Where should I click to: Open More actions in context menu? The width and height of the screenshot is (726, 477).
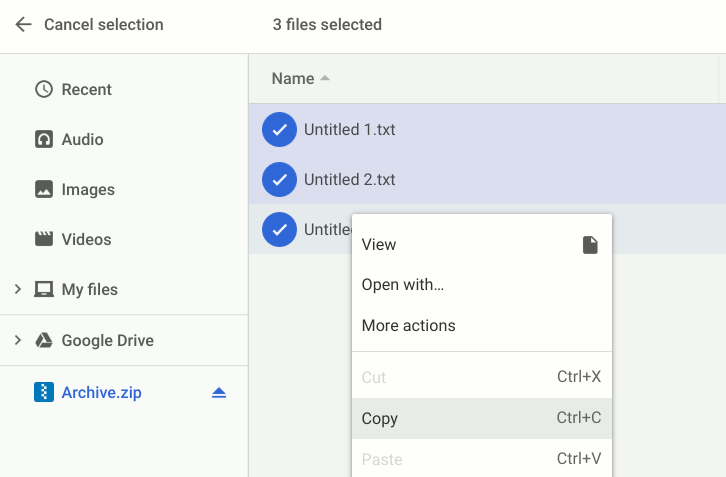(x=408, y=325)
